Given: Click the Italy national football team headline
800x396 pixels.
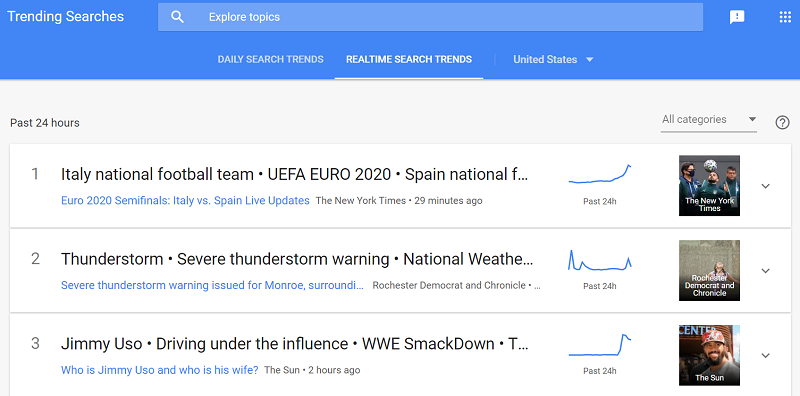Looking at the screenshot, I should 295,175.
